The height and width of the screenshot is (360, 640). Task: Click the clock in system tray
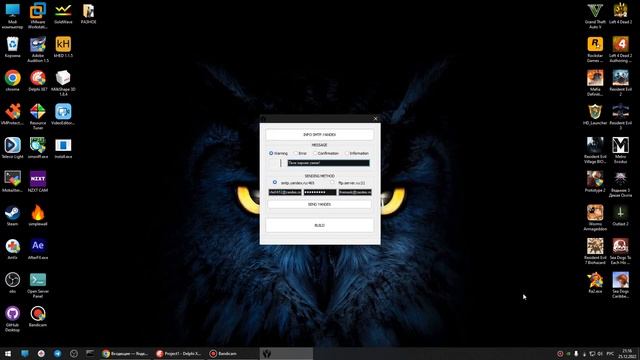(x=627, y=353)
